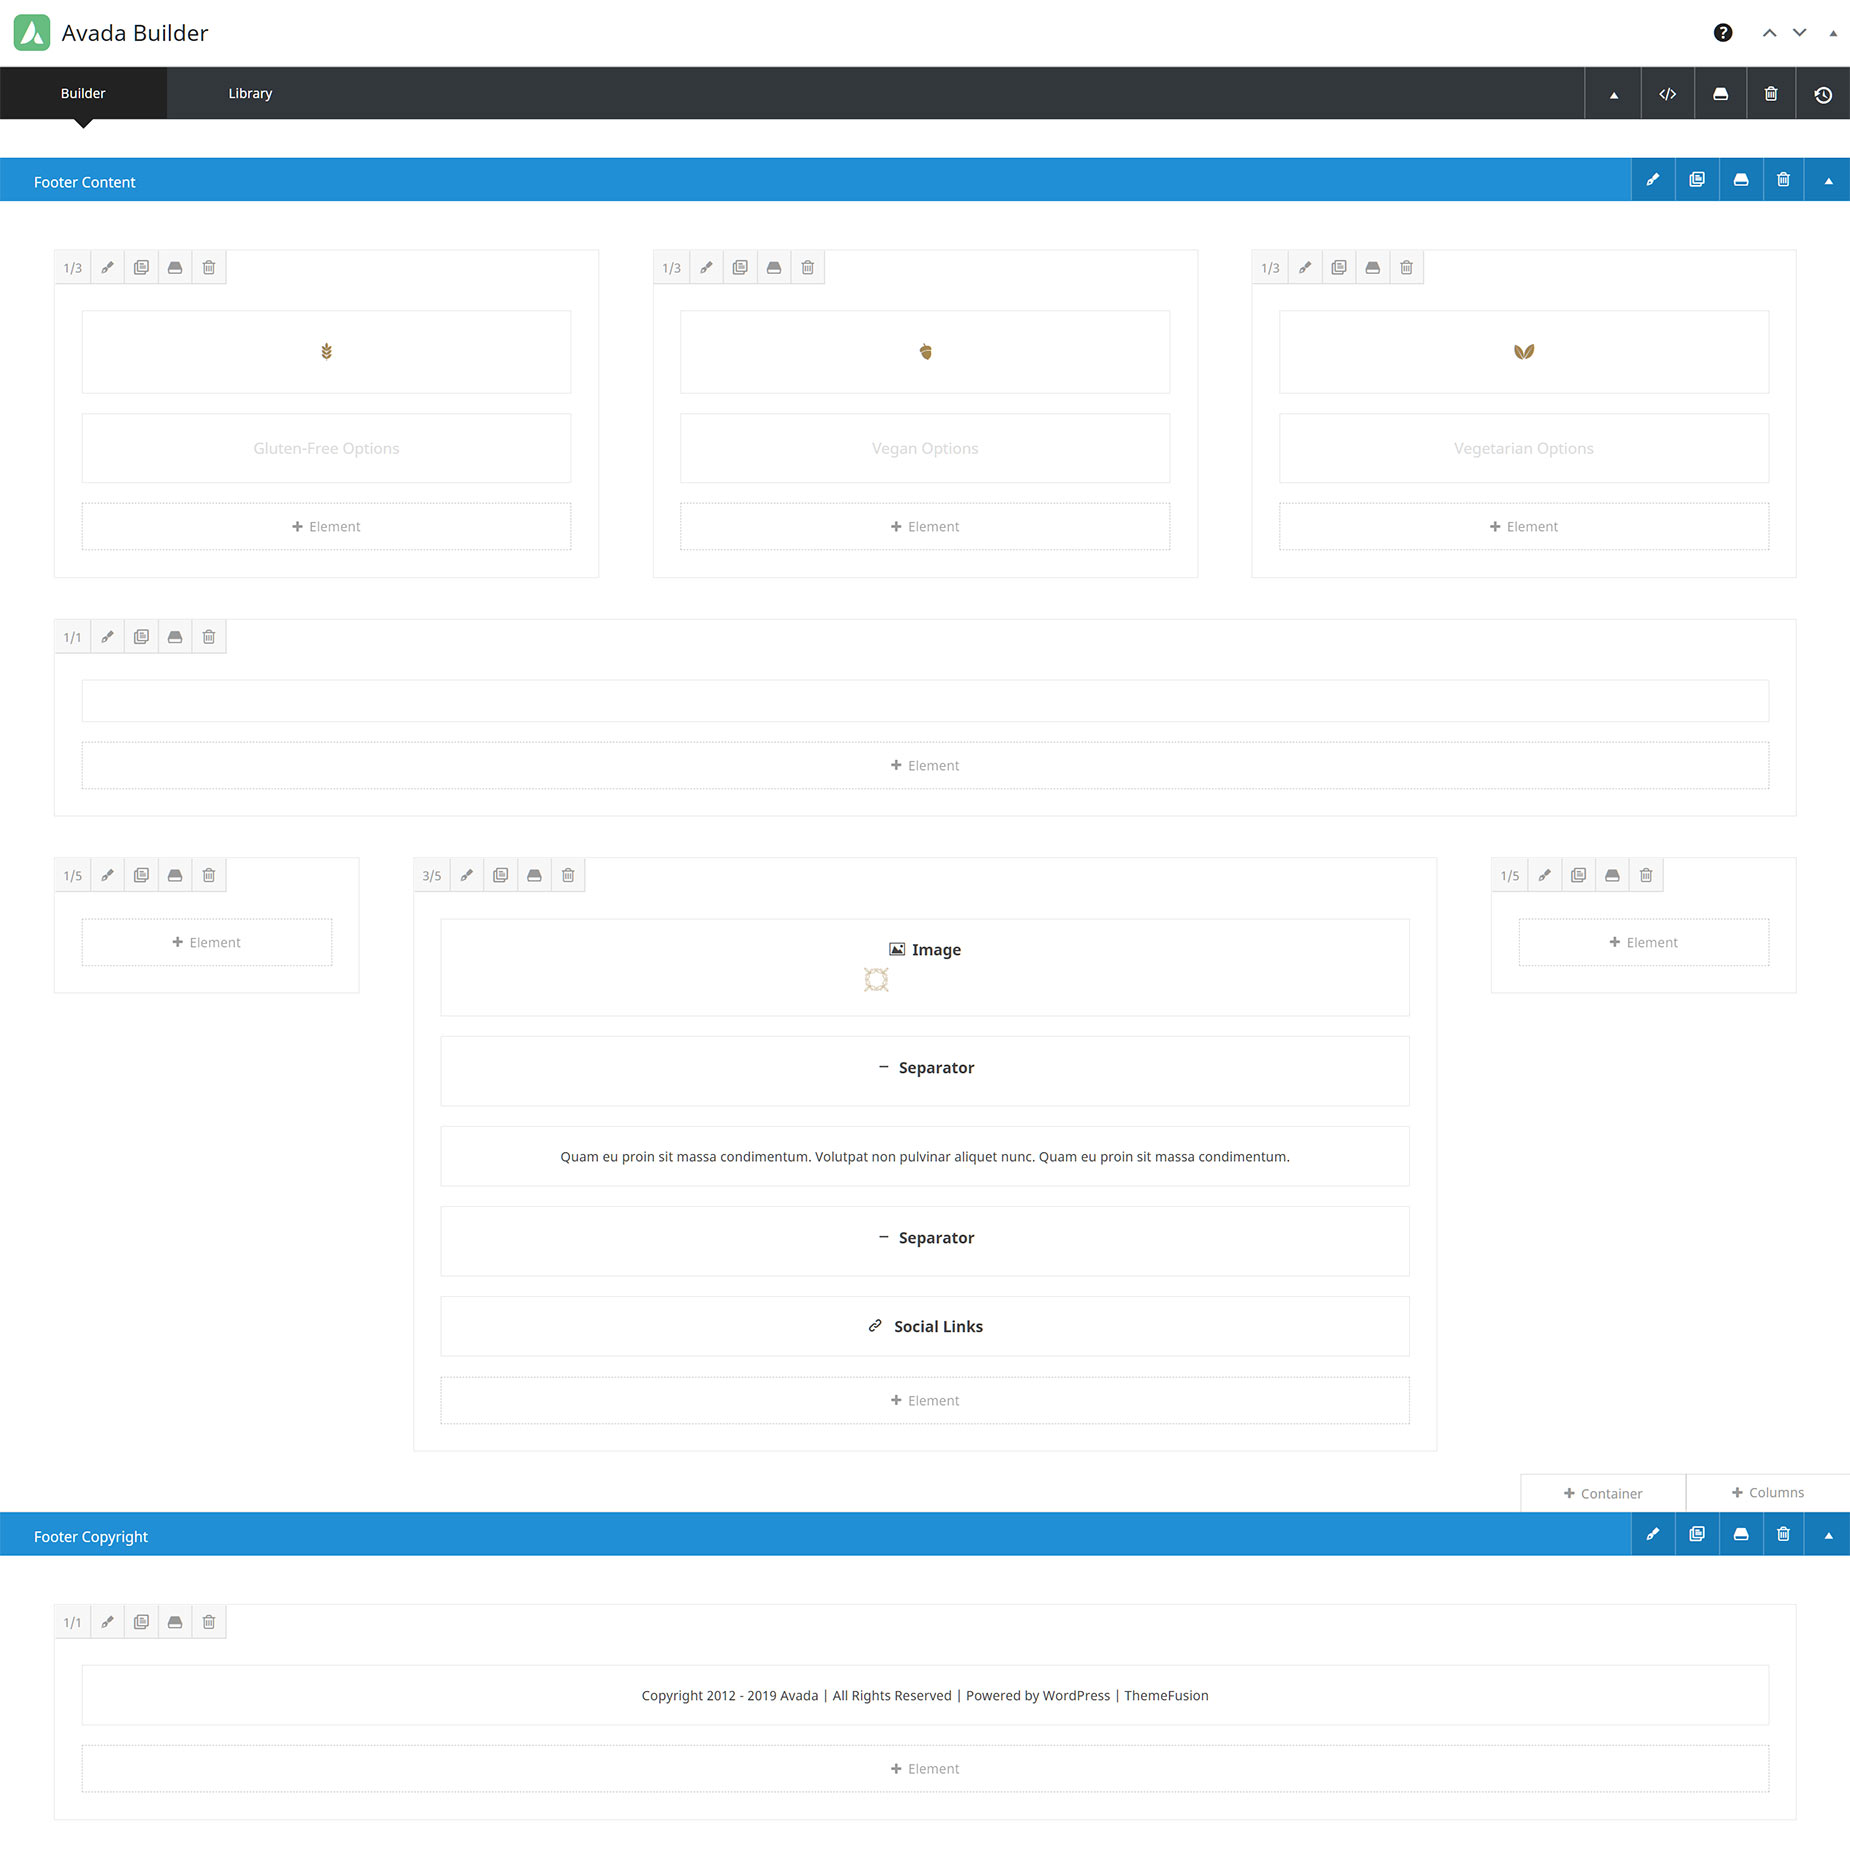Viewport: 1850px width, 1876px height.
Task: Select the acorn icon element
Action: click(x=925, y=352)
